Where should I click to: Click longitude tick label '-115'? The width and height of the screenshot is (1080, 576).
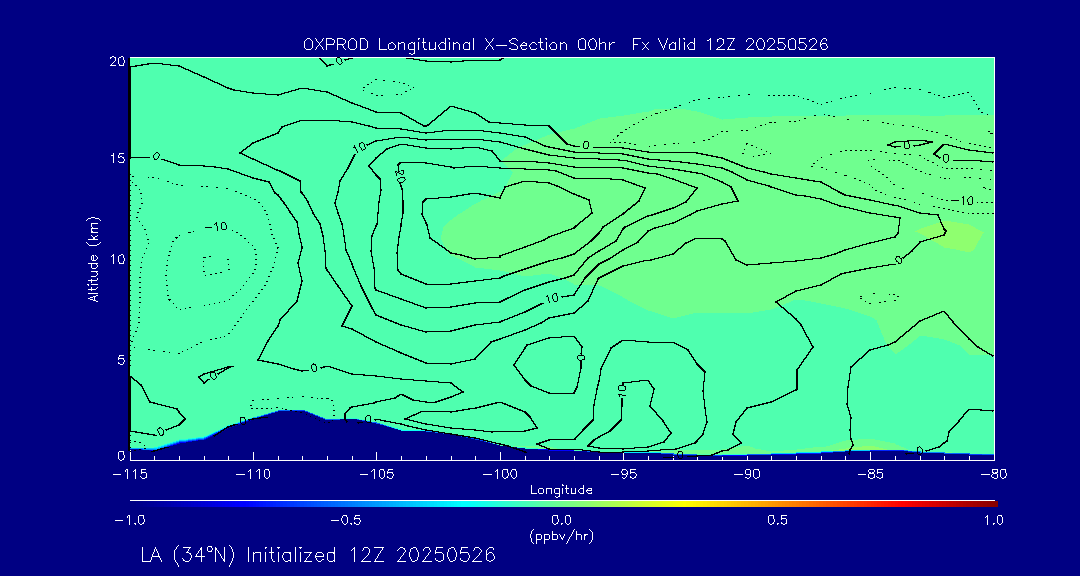tap(131, 475)
